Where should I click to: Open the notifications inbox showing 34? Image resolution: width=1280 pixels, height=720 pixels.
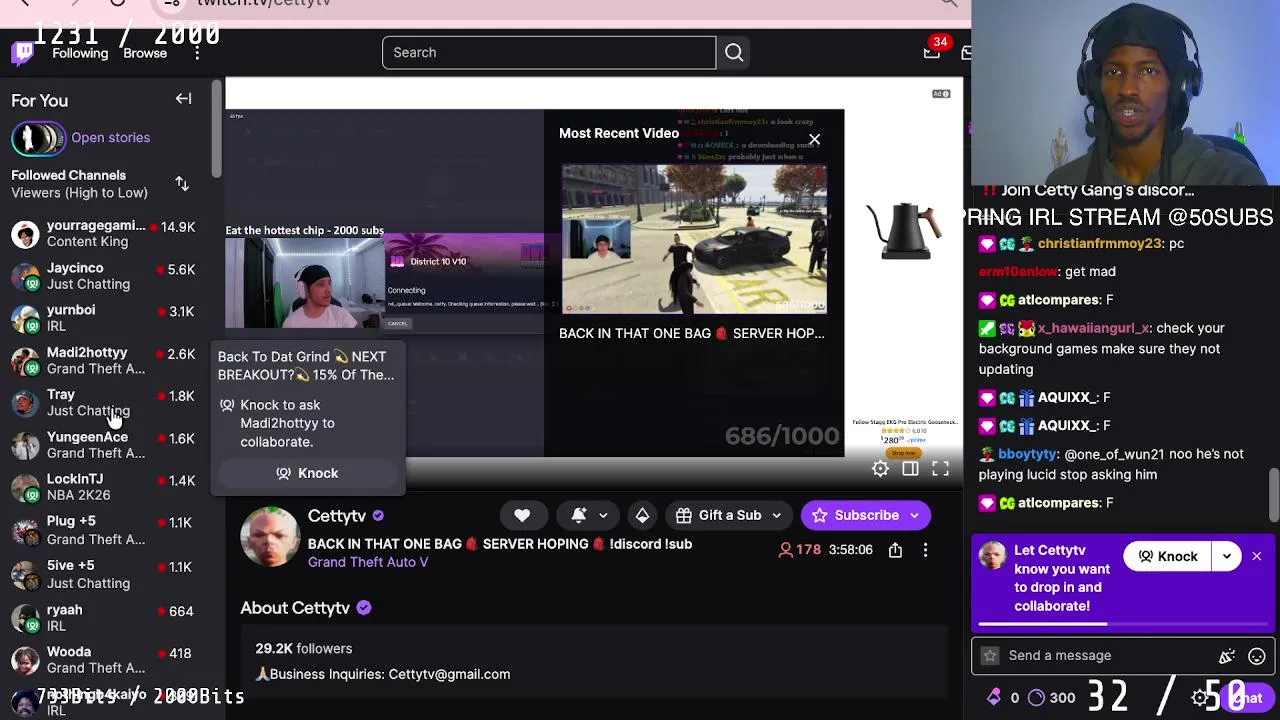(x=932, y=52)
